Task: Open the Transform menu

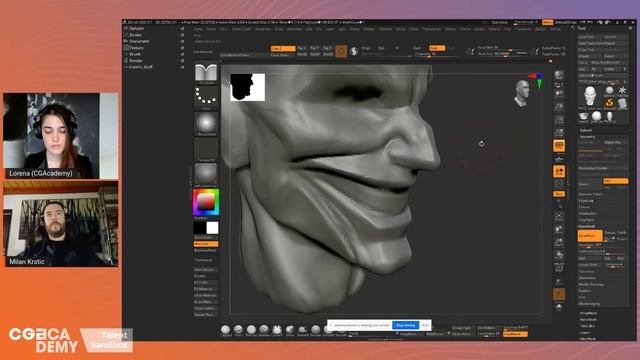Action: 523,29
